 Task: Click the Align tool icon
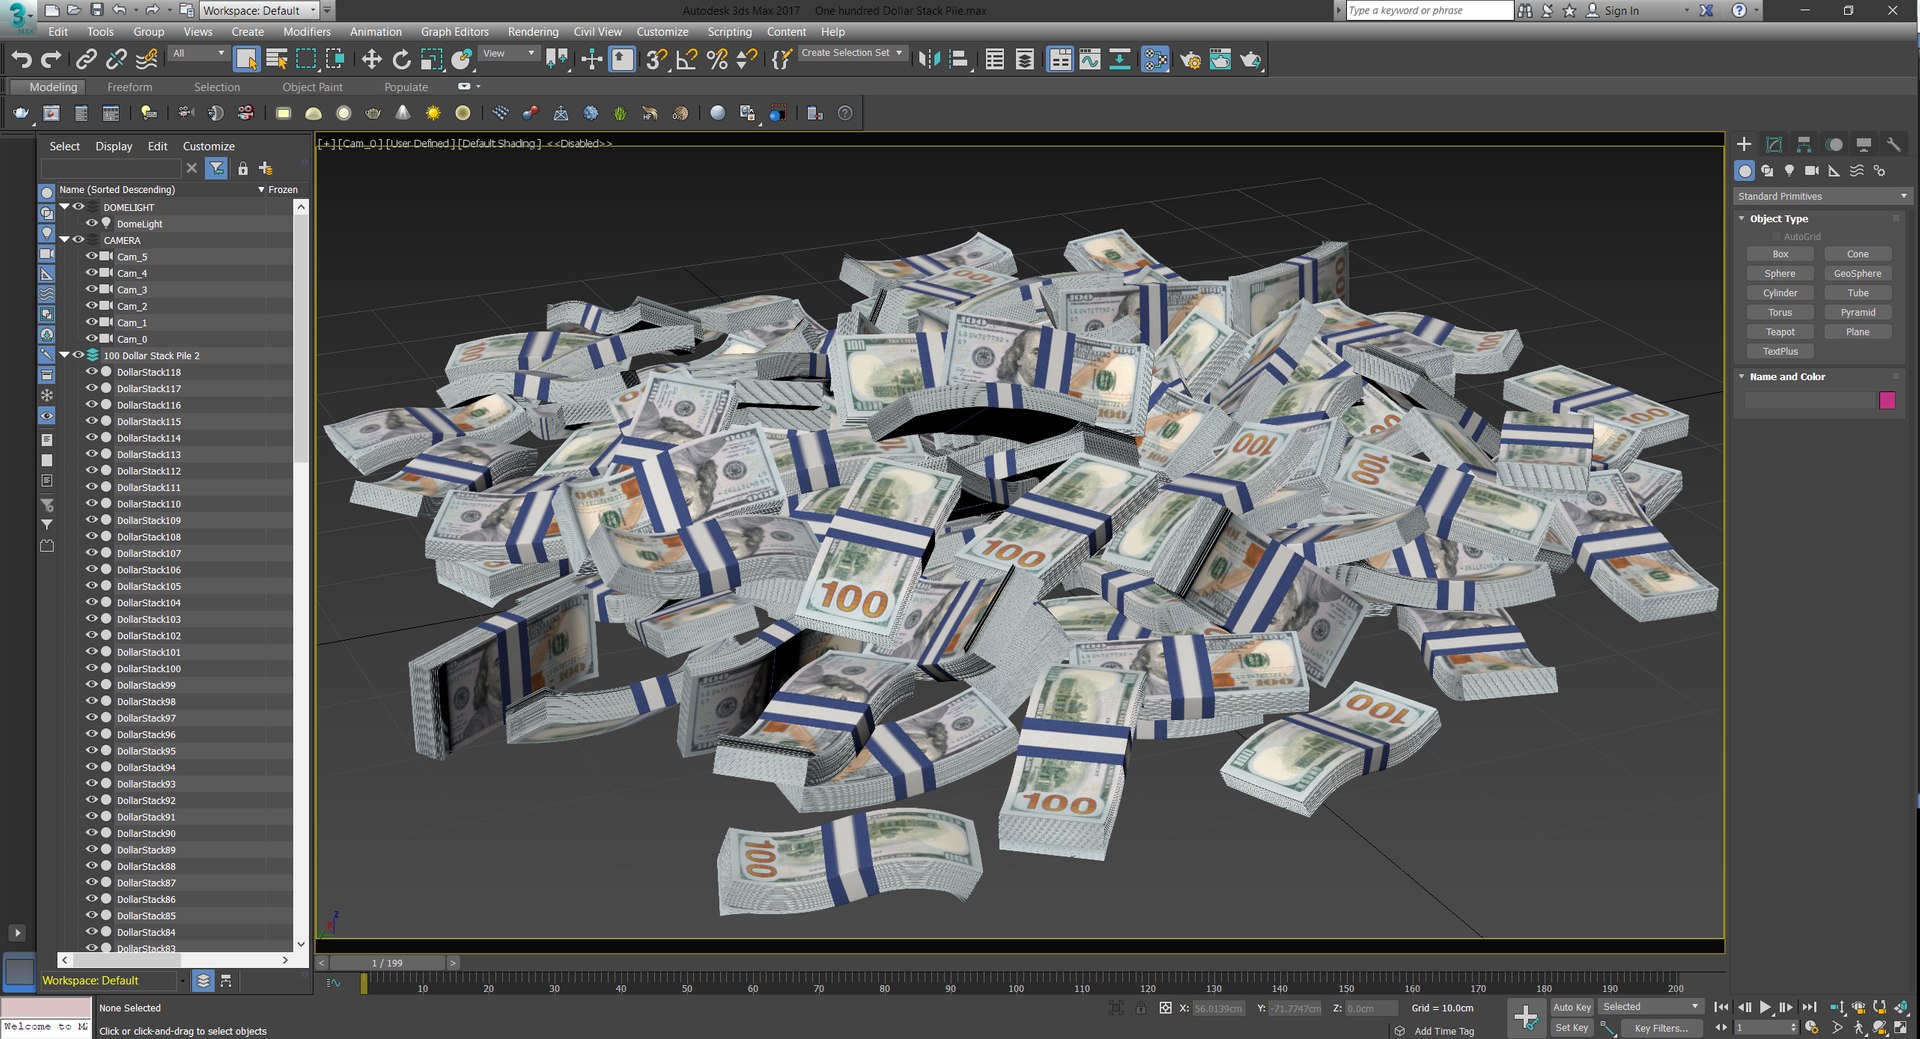[960, 60]
